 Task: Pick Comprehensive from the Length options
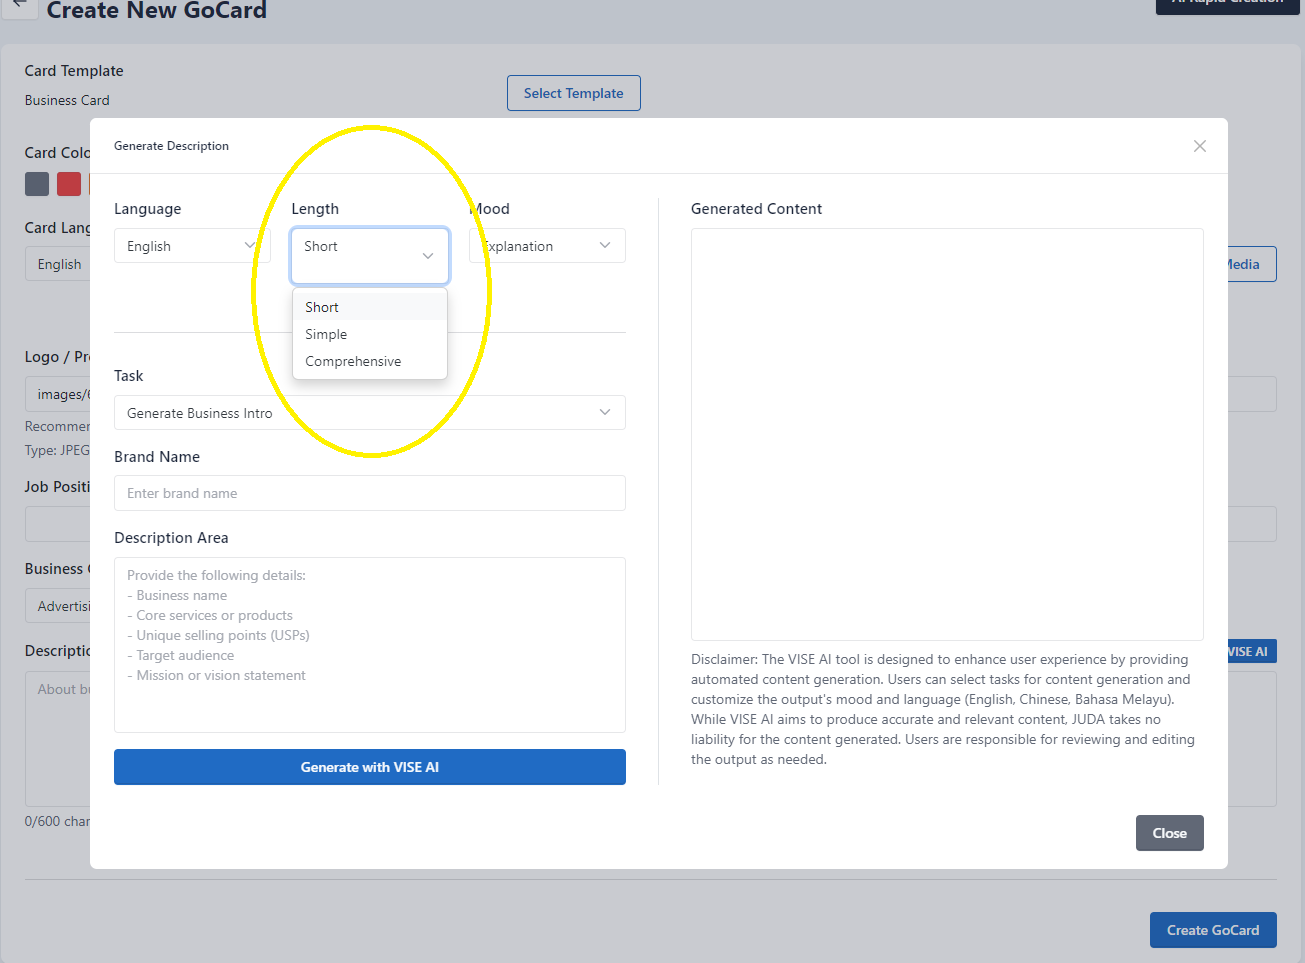353,361
